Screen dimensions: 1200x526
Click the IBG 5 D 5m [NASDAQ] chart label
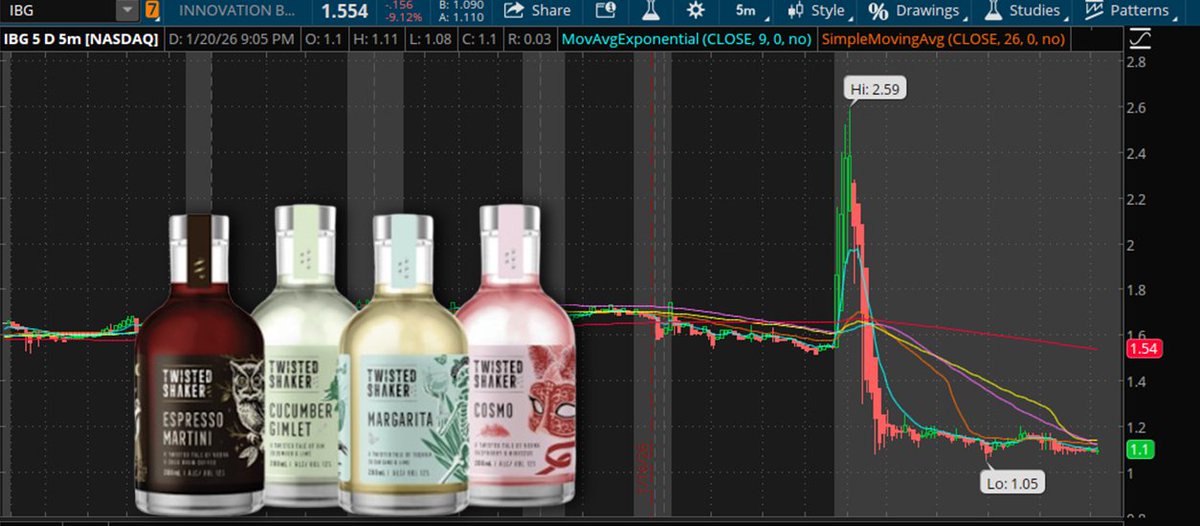[80, 40]
